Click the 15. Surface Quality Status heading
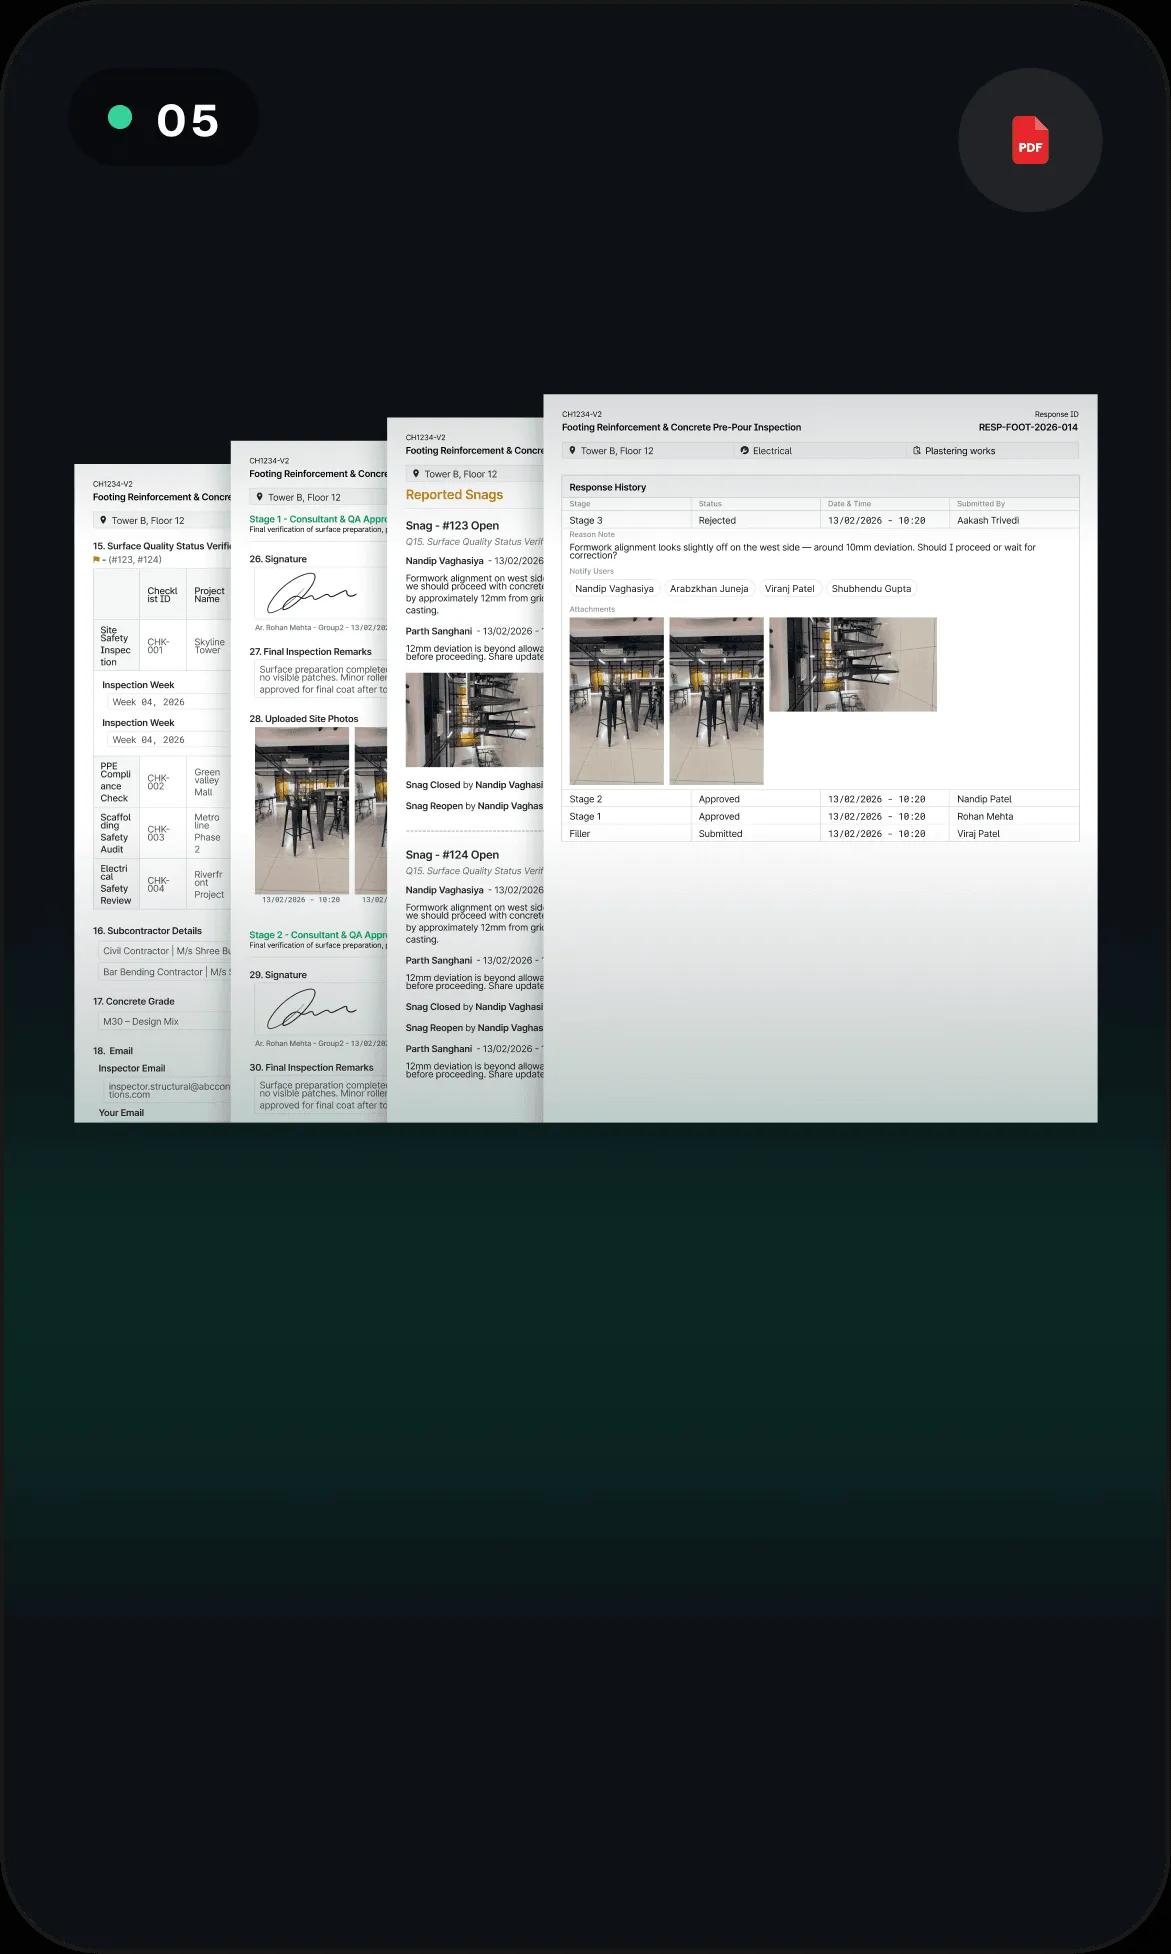This screenshot has height=1954, width=1171. click(162, 546)
